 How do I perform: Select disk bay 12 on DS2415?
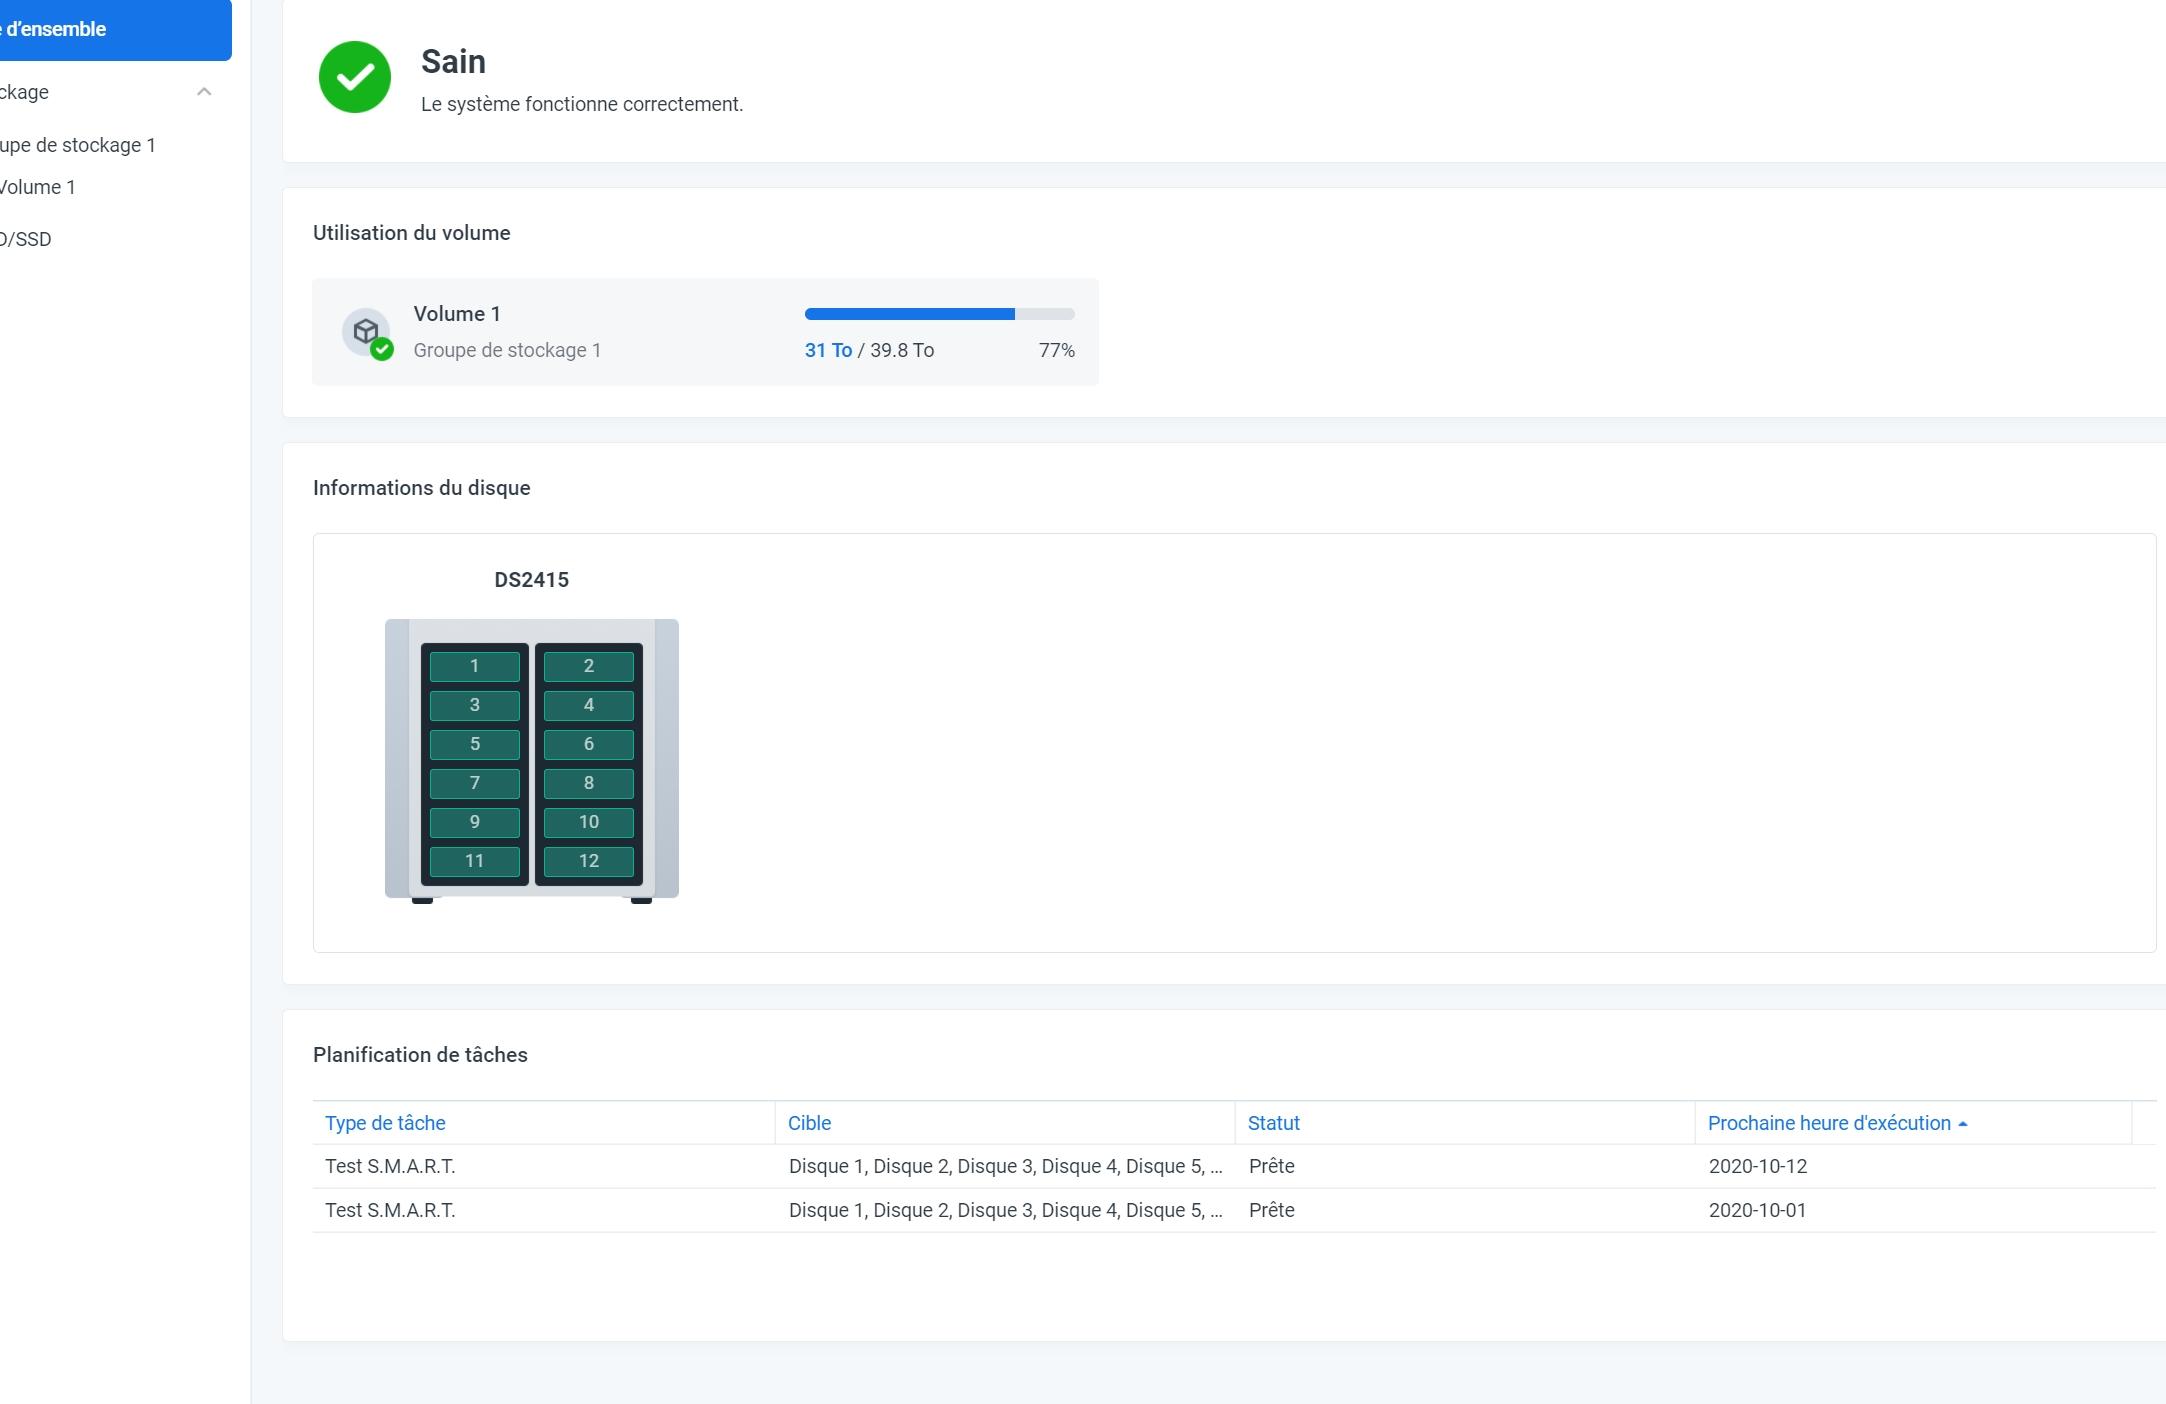coord(588,861)
